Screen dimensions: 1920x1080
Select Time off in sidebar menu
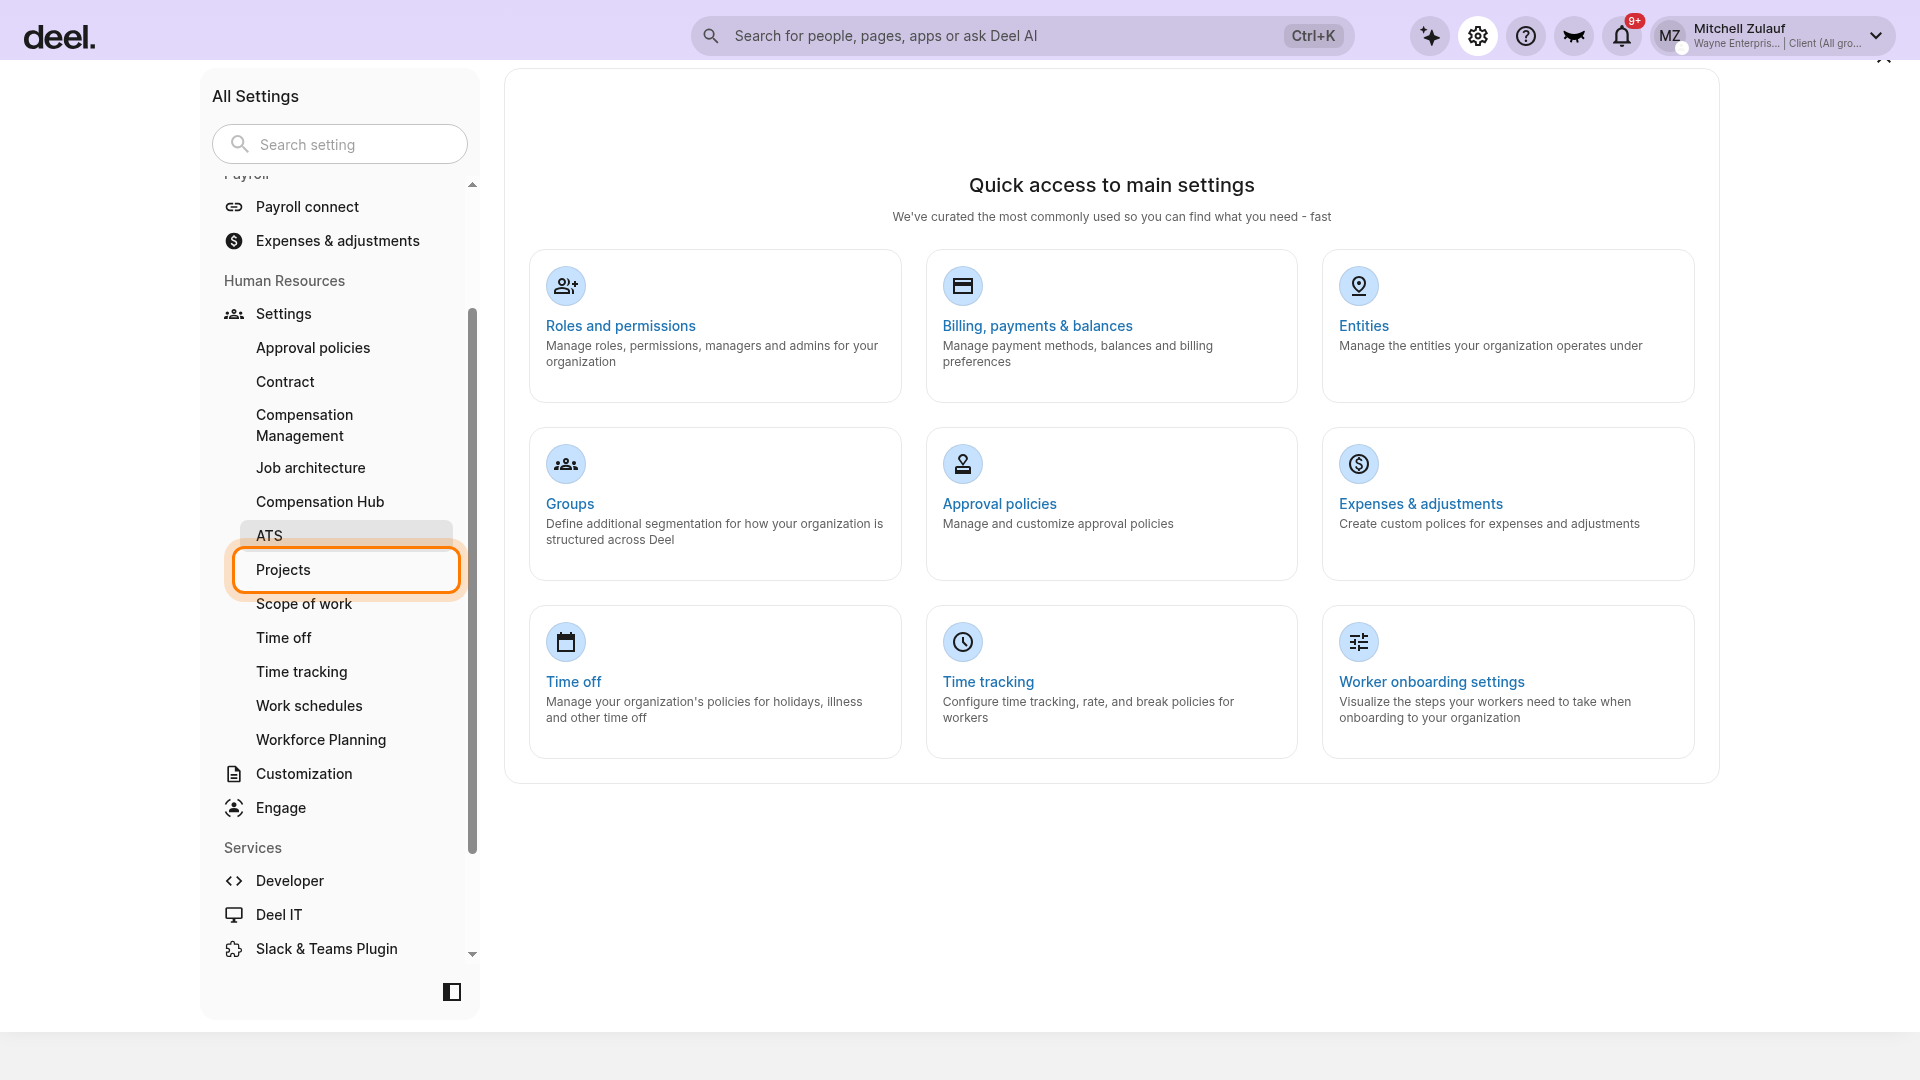coord(284,638)
